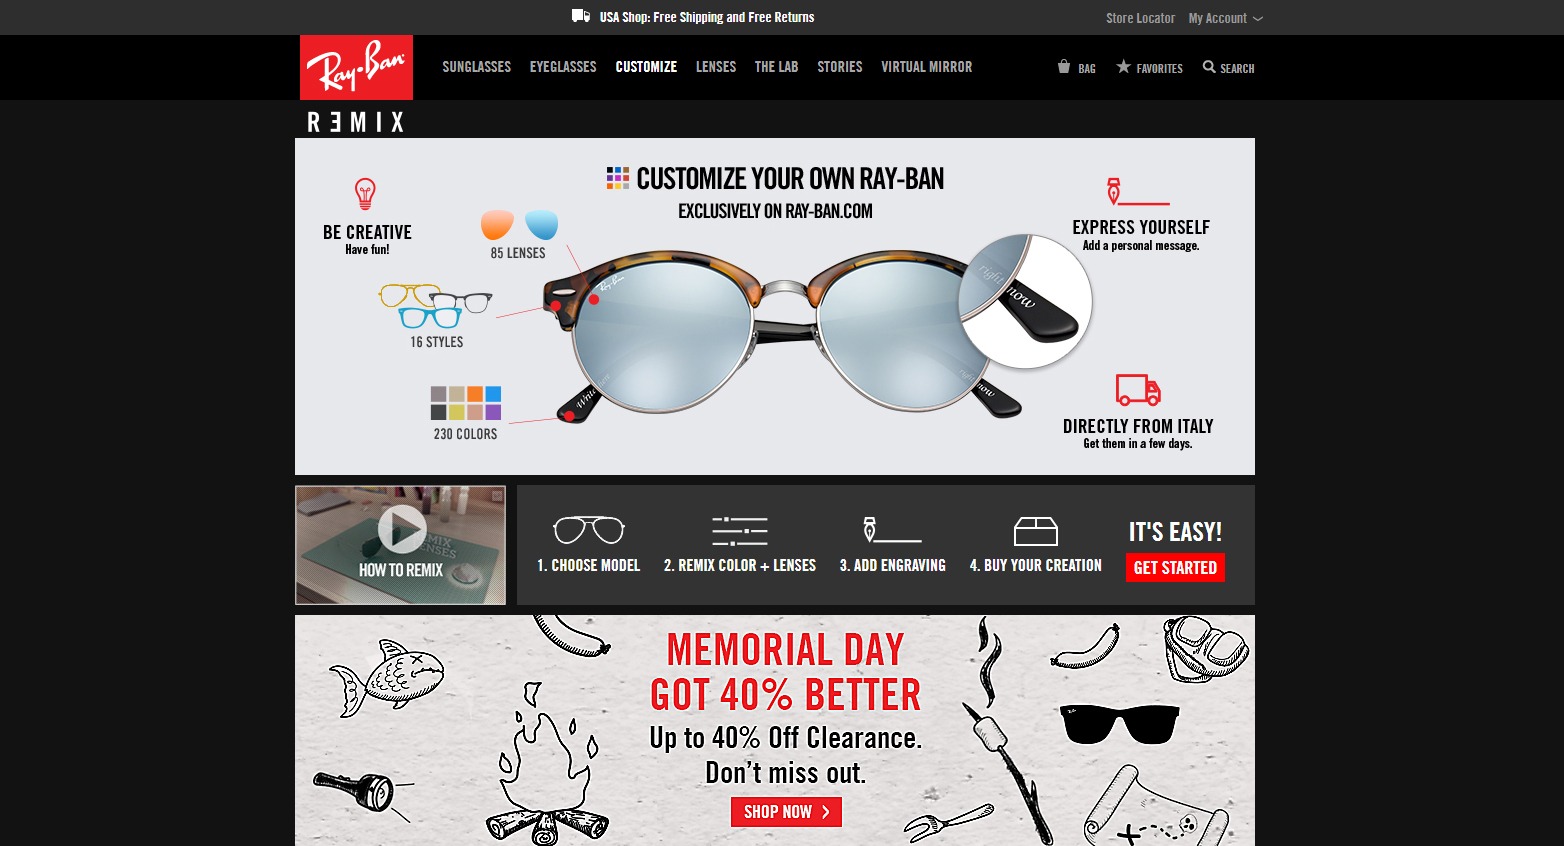Click the red hotspot on the lens

tap(594, 299)
